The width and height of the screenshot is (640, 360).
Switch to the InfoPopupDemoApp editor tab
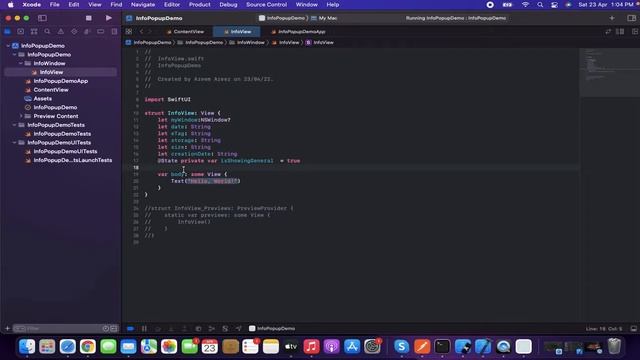298,31
